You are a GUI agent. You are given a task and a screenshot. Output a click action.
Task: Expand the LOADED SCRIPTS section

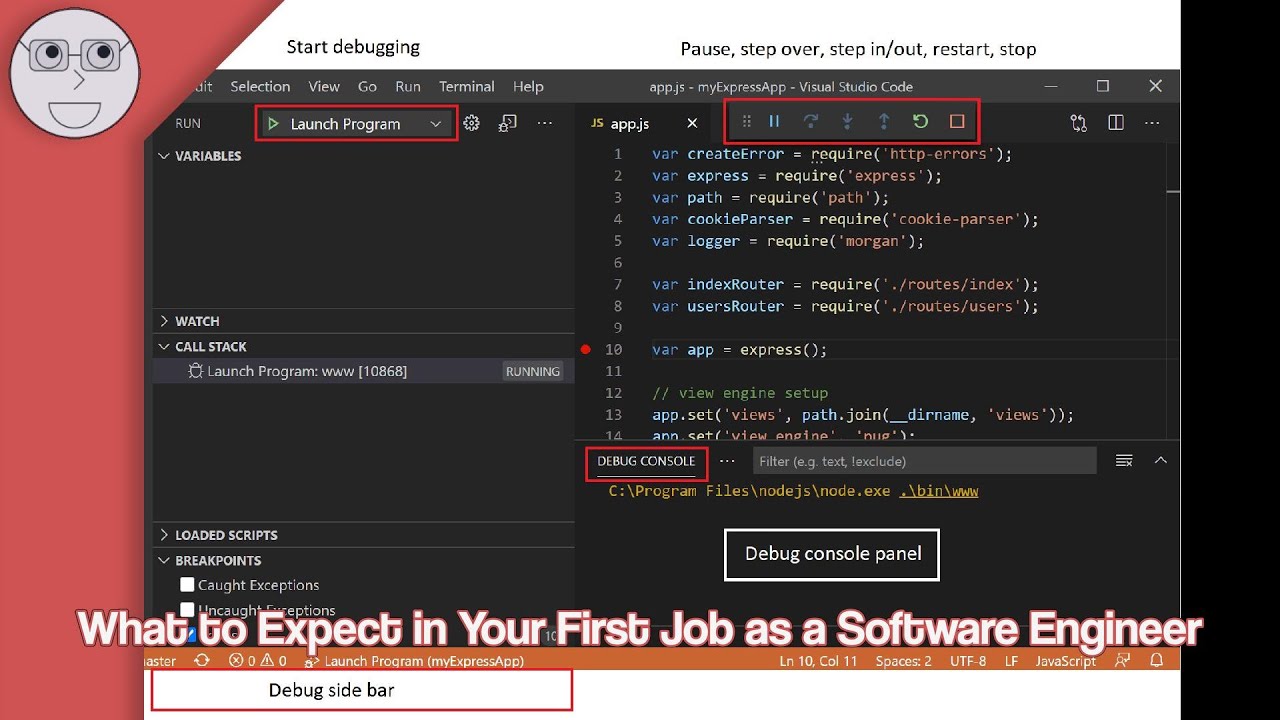pyautogui.click(x=218, y=535)
